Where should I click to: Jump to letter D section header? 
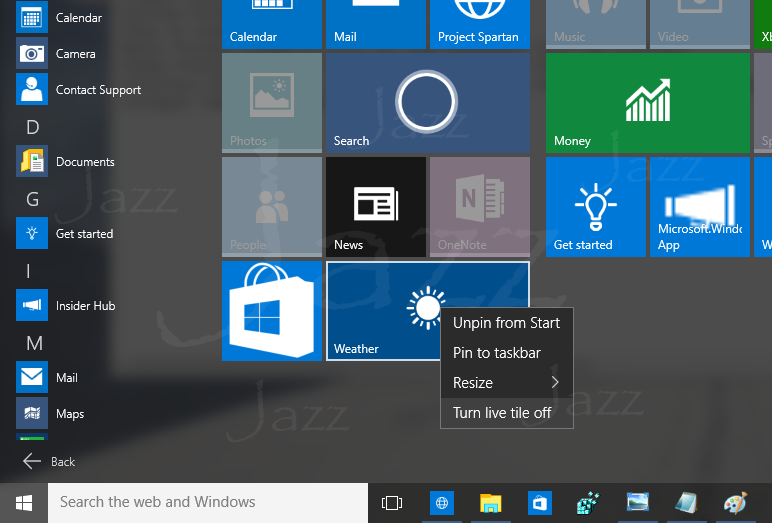(x=32, y=127)
